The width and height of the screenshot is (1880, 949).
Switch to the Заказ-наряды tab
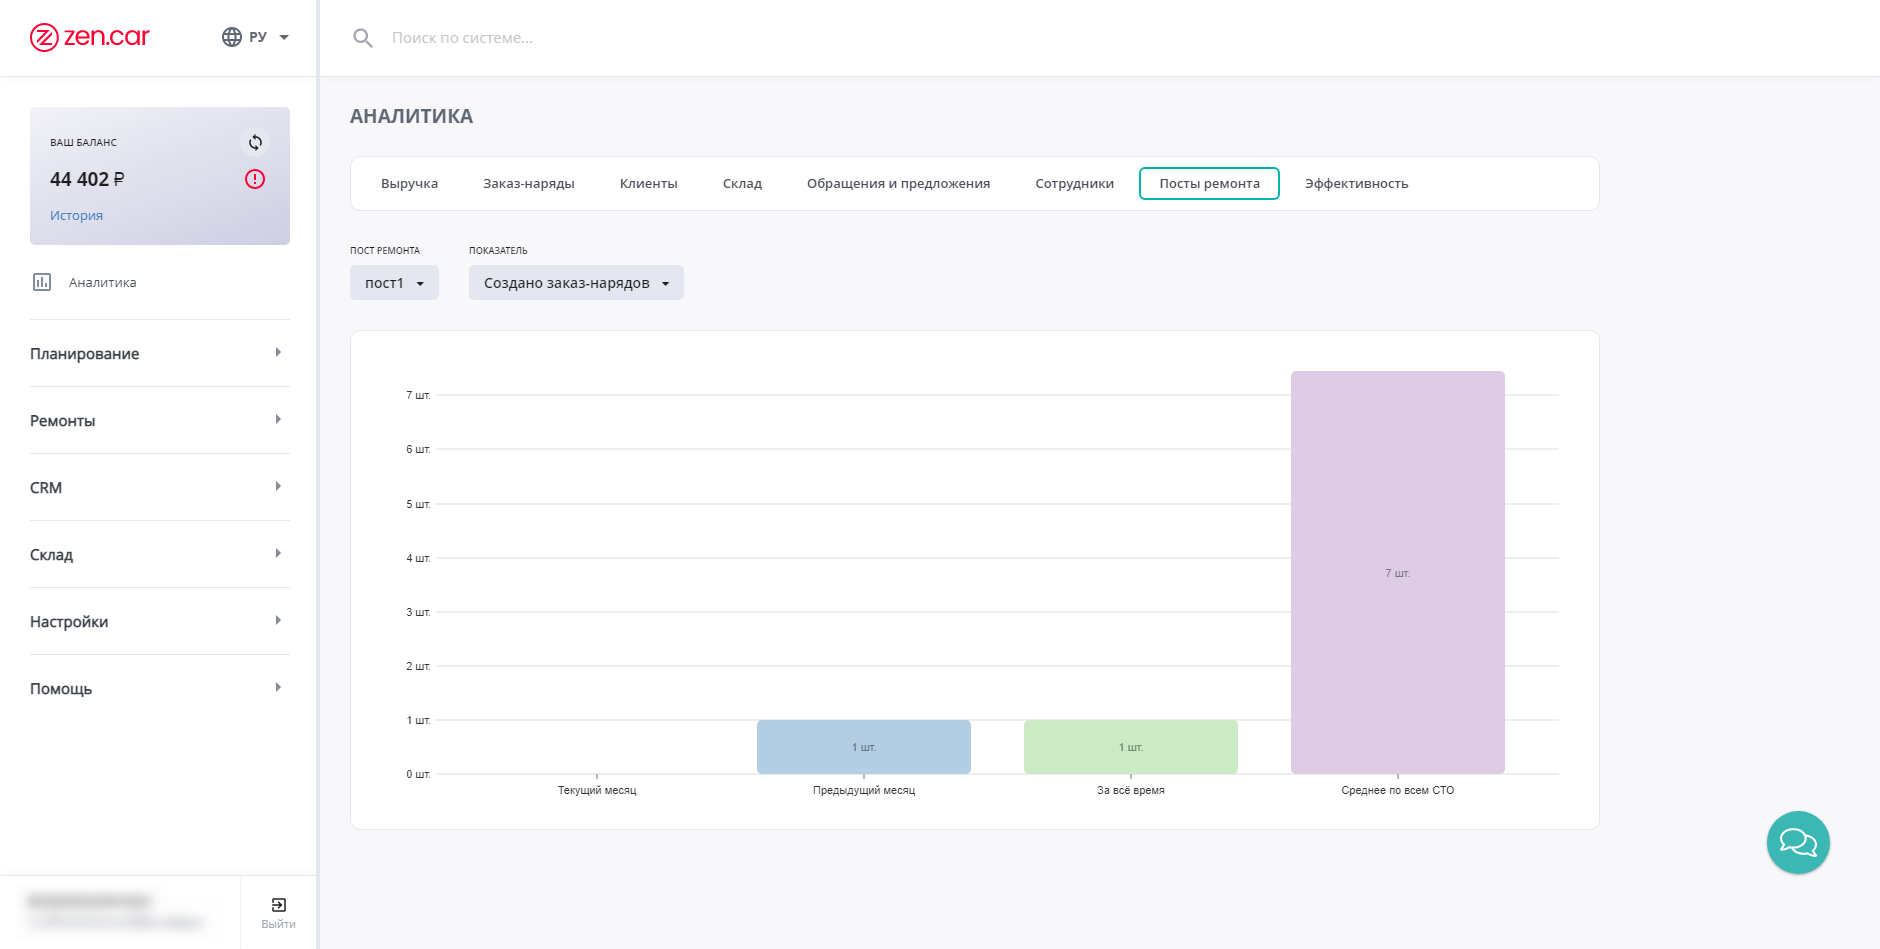pos(528,183)
